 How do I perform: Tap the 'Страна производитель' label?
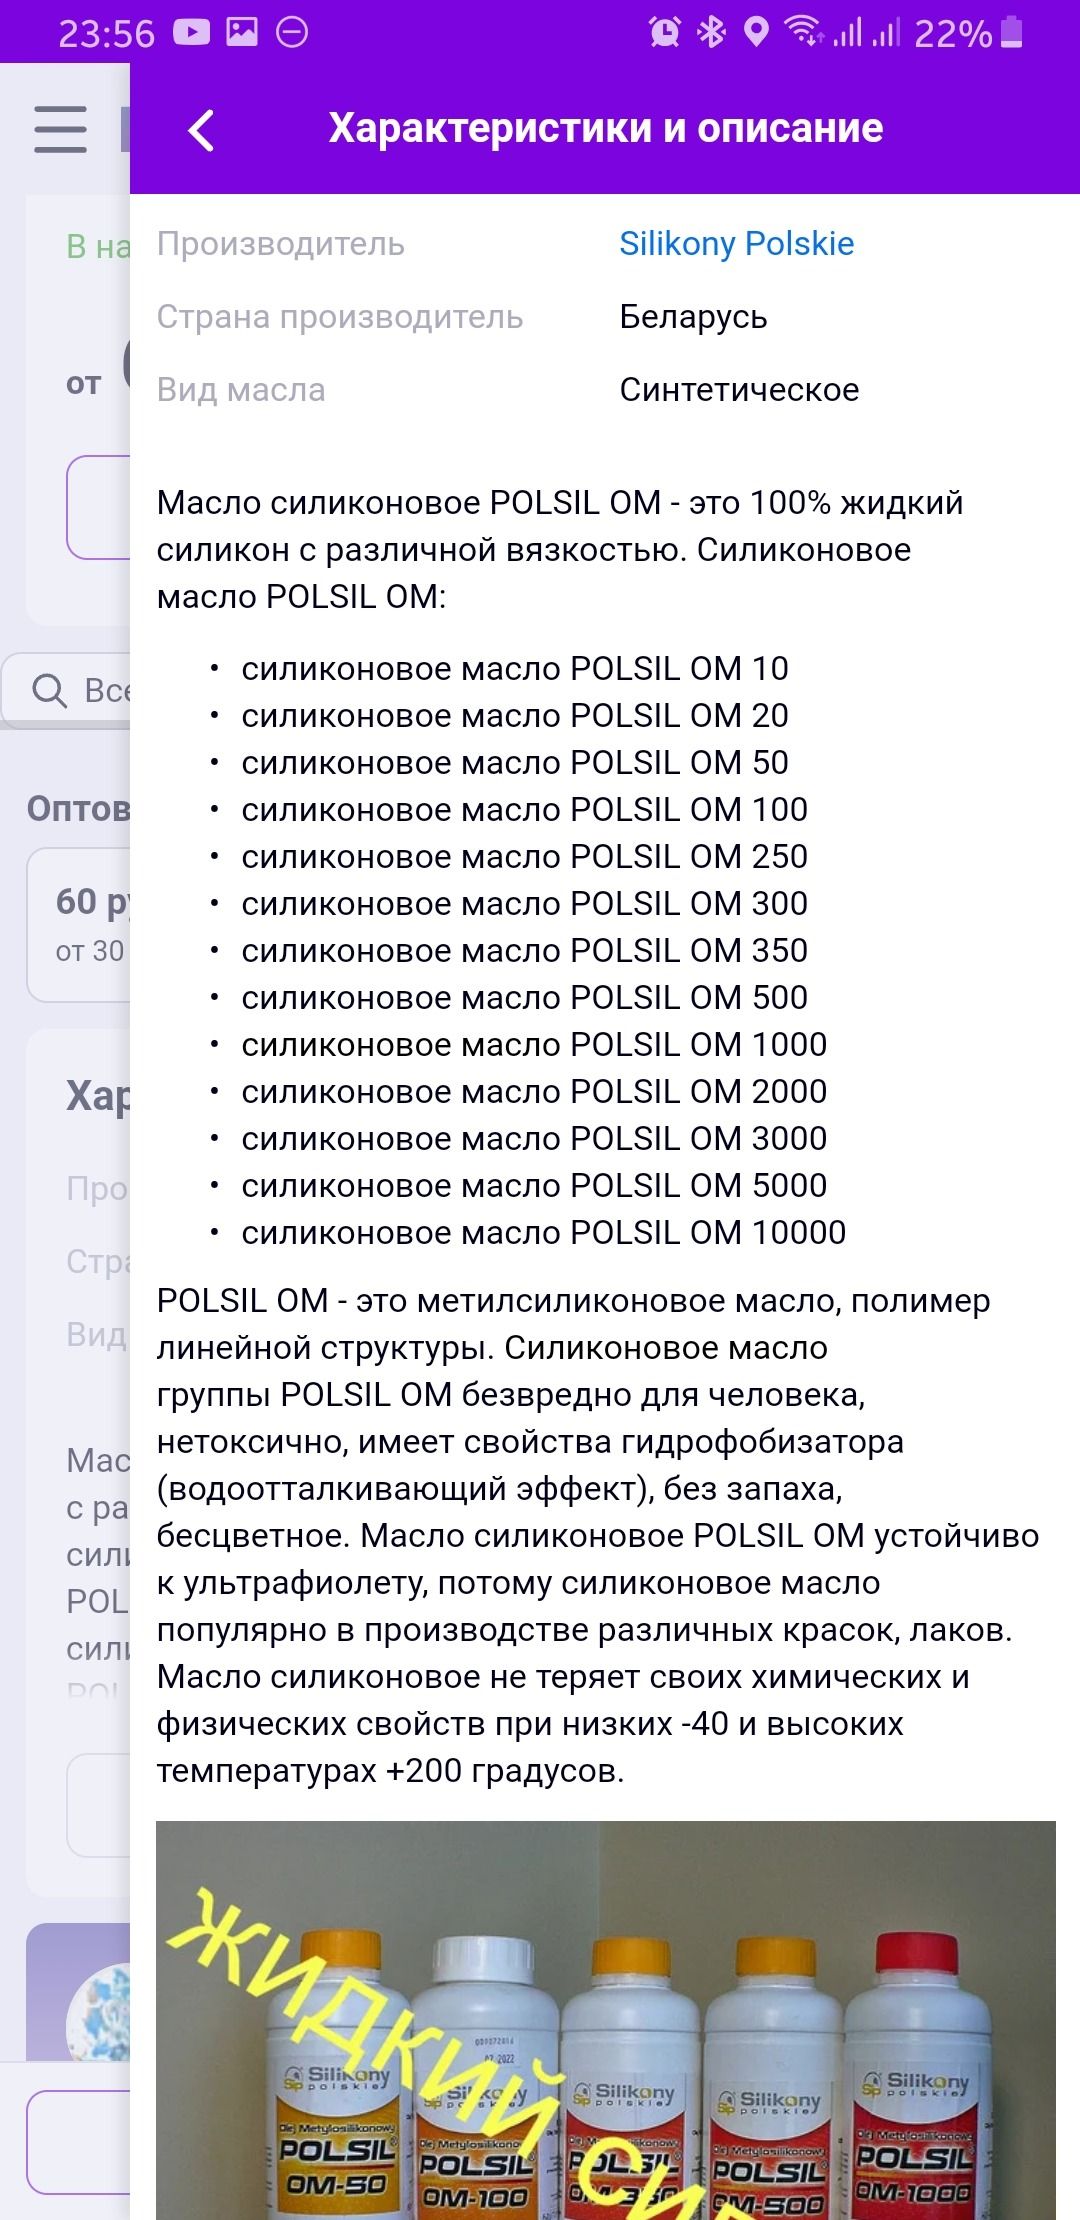(x=340, y=317)
